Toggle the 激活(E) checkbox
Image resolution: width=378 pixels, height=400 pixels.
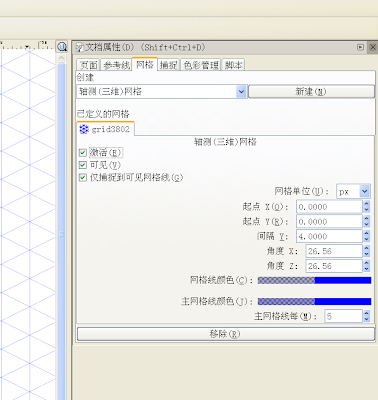coord(83,153)
